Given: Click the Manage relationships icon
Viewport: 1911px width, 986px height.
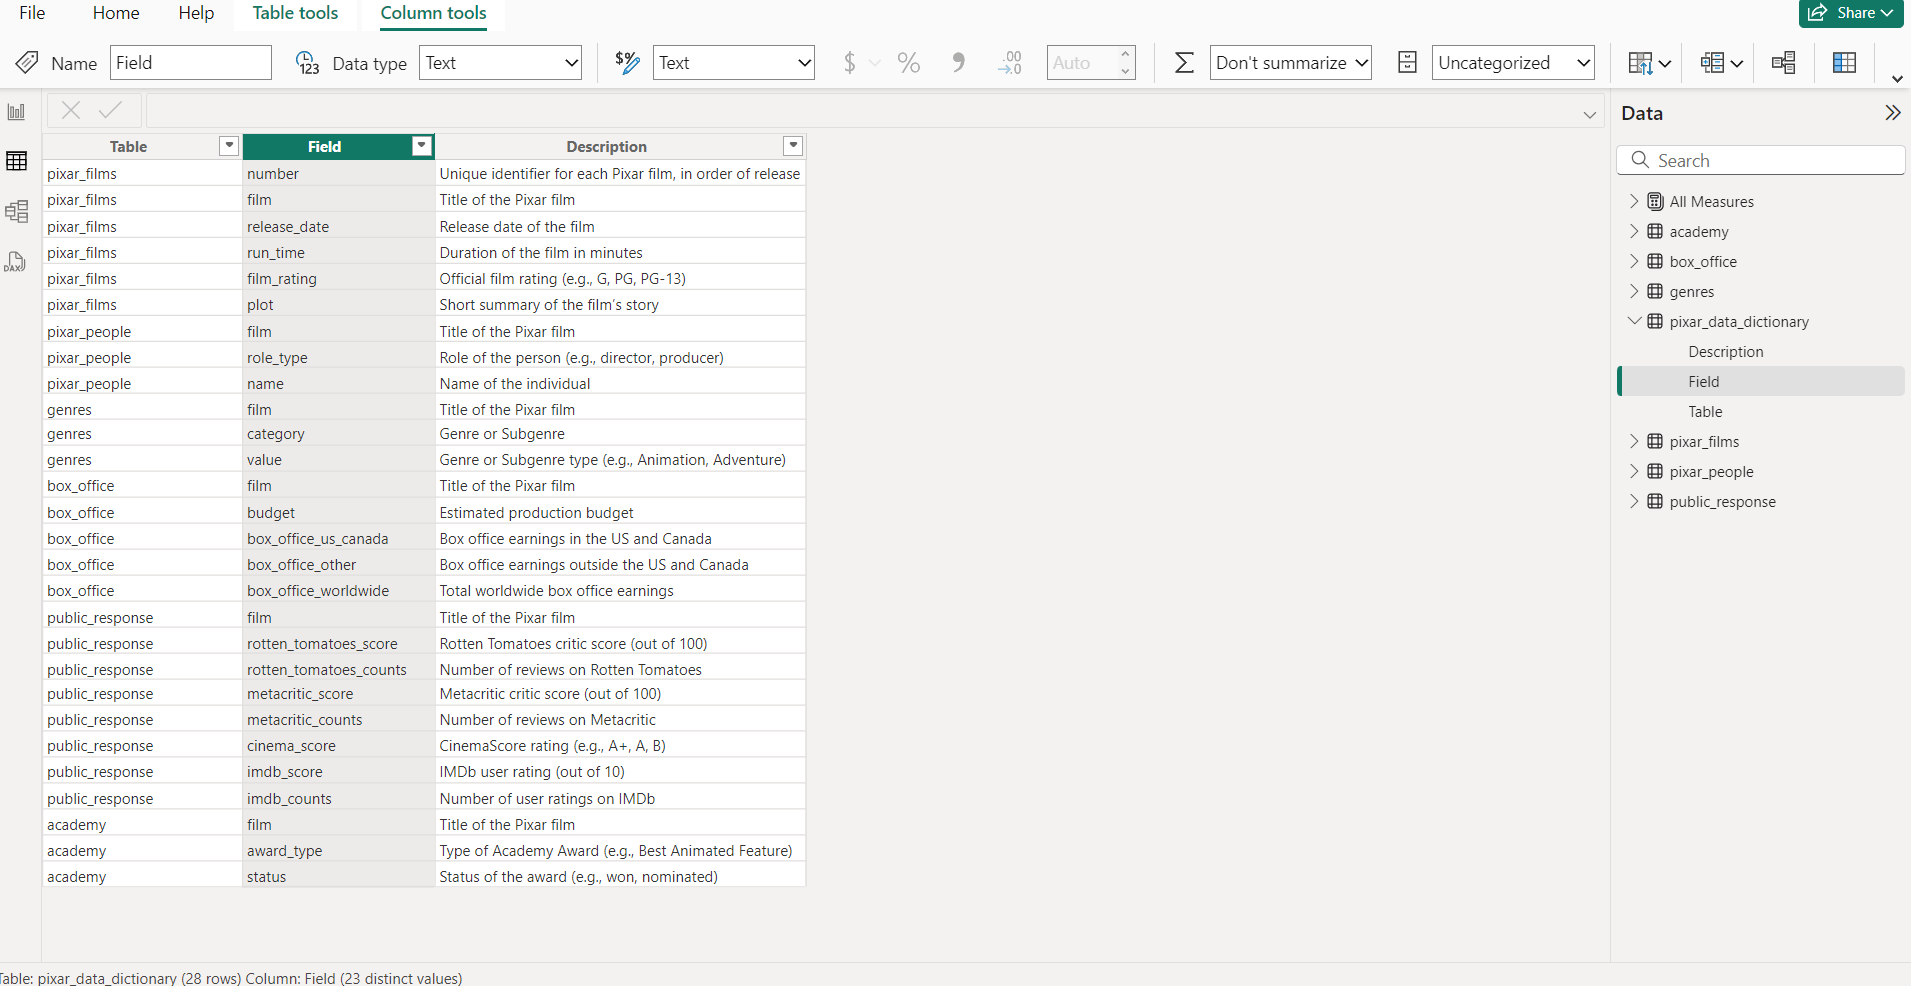Looking at the screenshot, I should point(1783,63).
